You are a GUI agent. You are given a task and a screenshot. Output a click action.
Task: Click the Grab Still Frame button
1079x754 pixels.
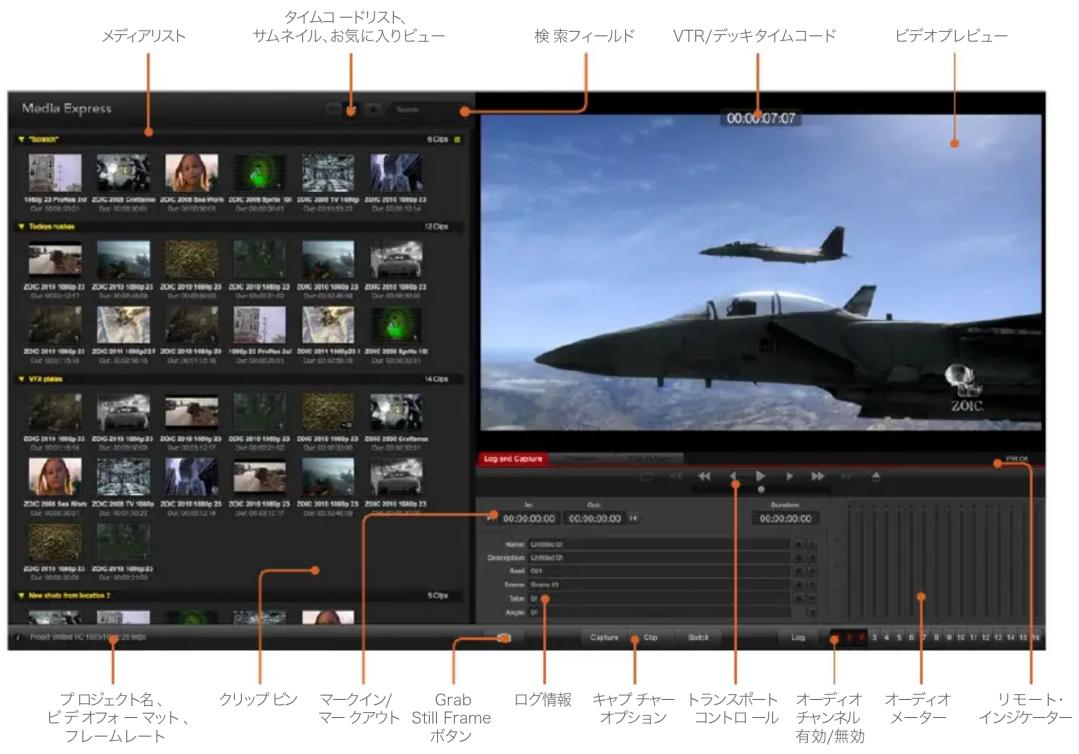pos(502,638)
